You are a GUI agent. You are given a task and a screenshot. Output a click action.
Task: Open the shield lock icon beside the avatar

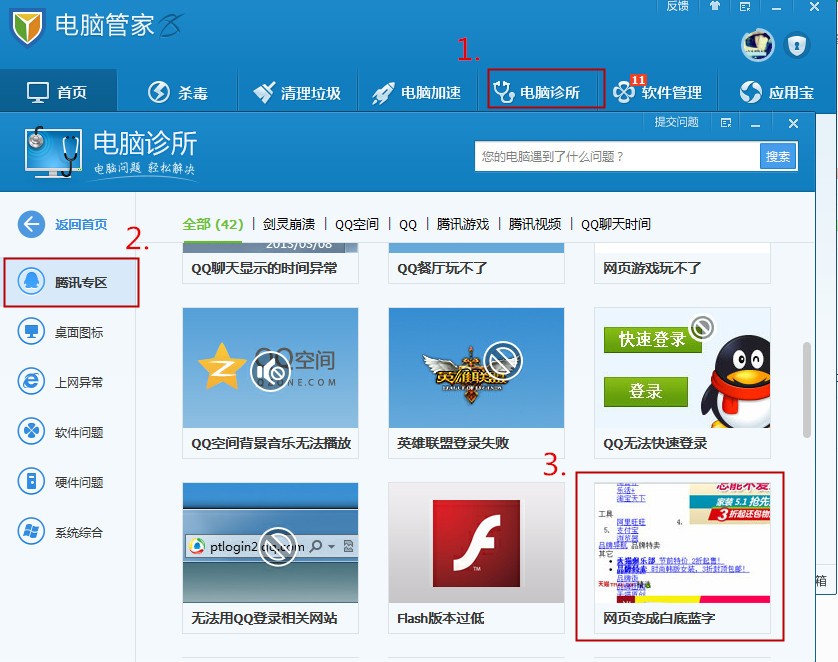[797, 45]
